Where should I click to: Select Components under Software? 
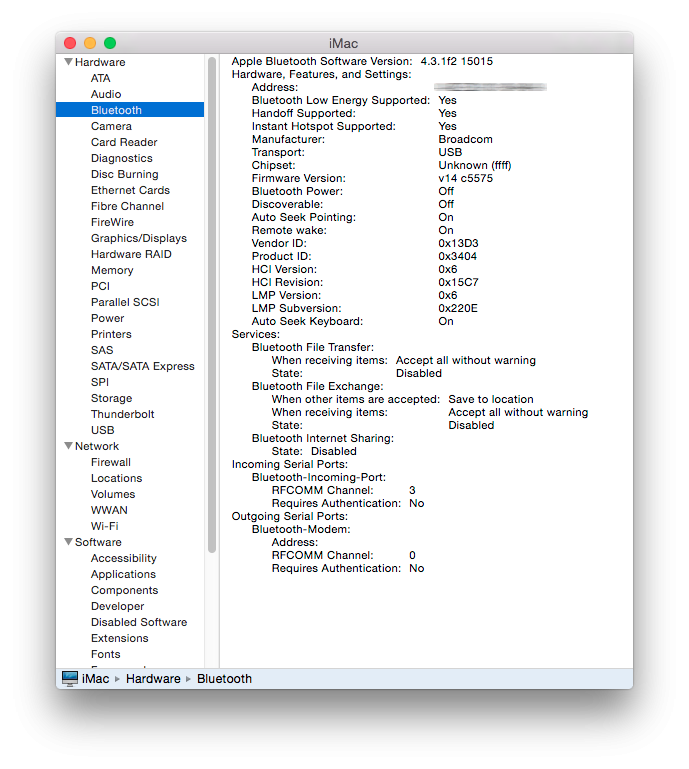pyautogui.click(x=125, y=590)
